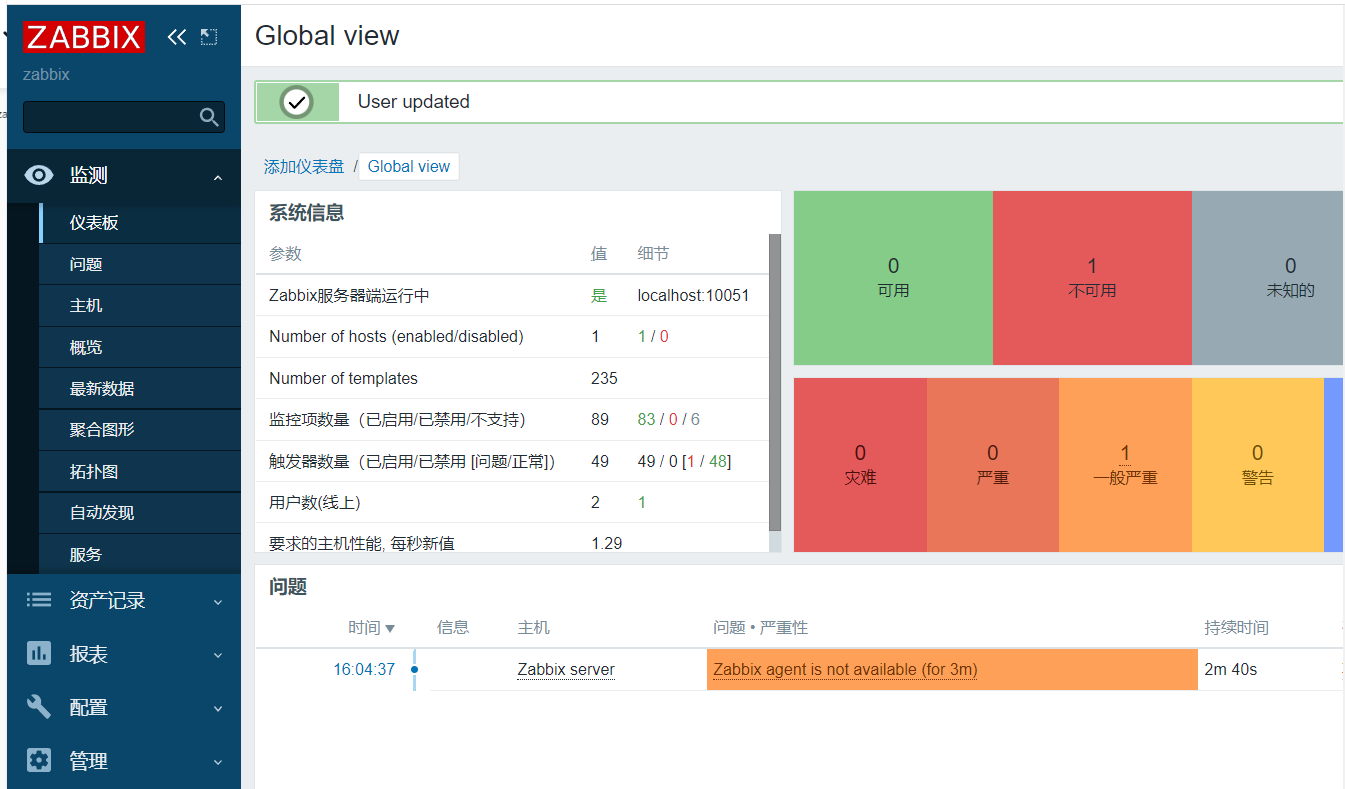
Task: Click the 持续时间 column header
Action: tap(1237, 628)
